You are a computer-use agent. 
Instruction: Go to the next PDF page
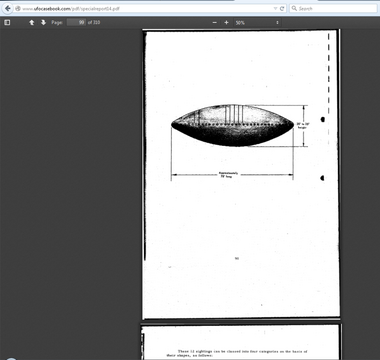click(x=43, y=22)
